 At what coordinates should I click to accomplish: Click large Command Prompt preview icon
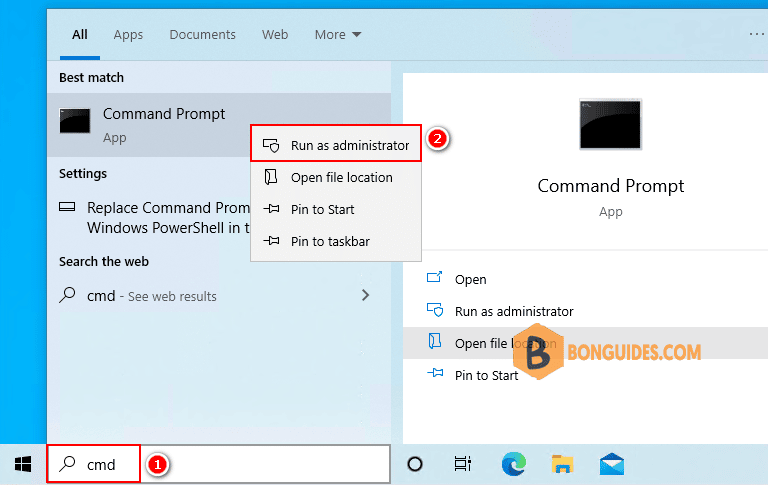610,124
